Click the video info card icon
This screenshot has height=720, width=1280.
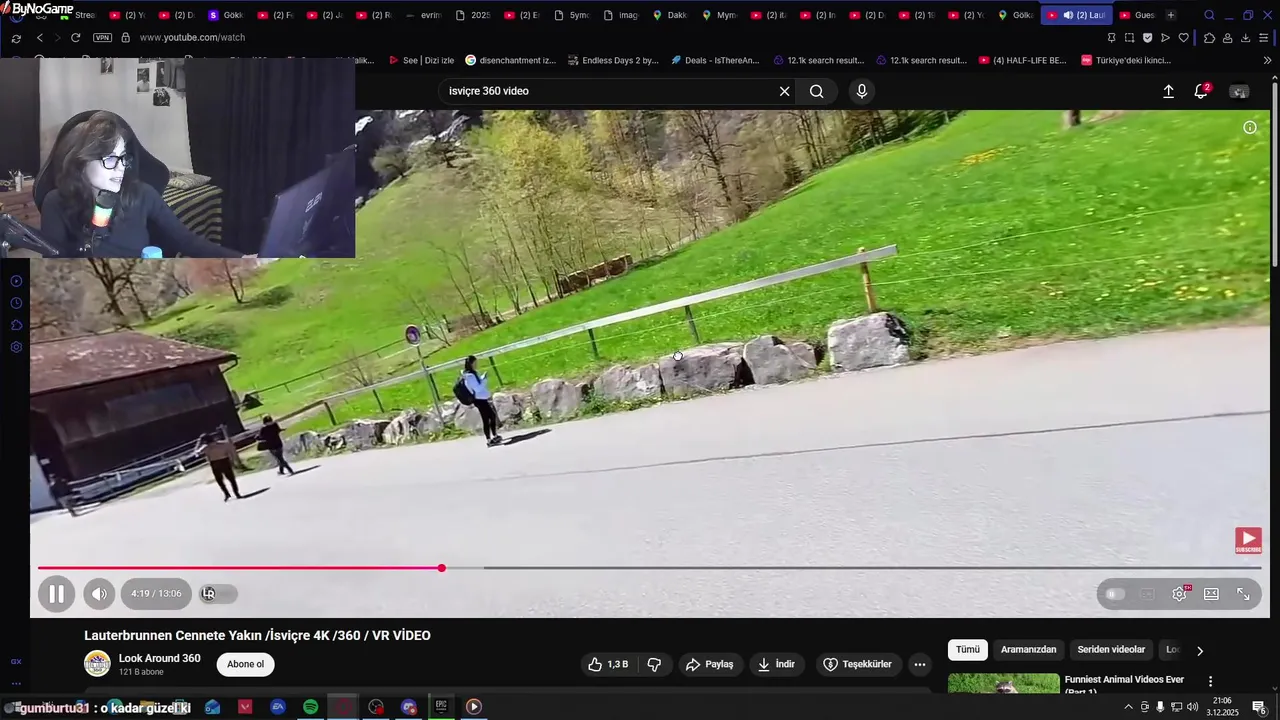1249,128
